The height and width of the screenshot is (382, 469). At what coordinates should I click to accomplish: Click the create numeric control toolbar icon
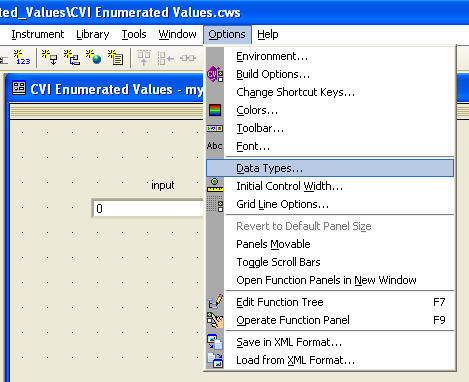pos(22,57)
